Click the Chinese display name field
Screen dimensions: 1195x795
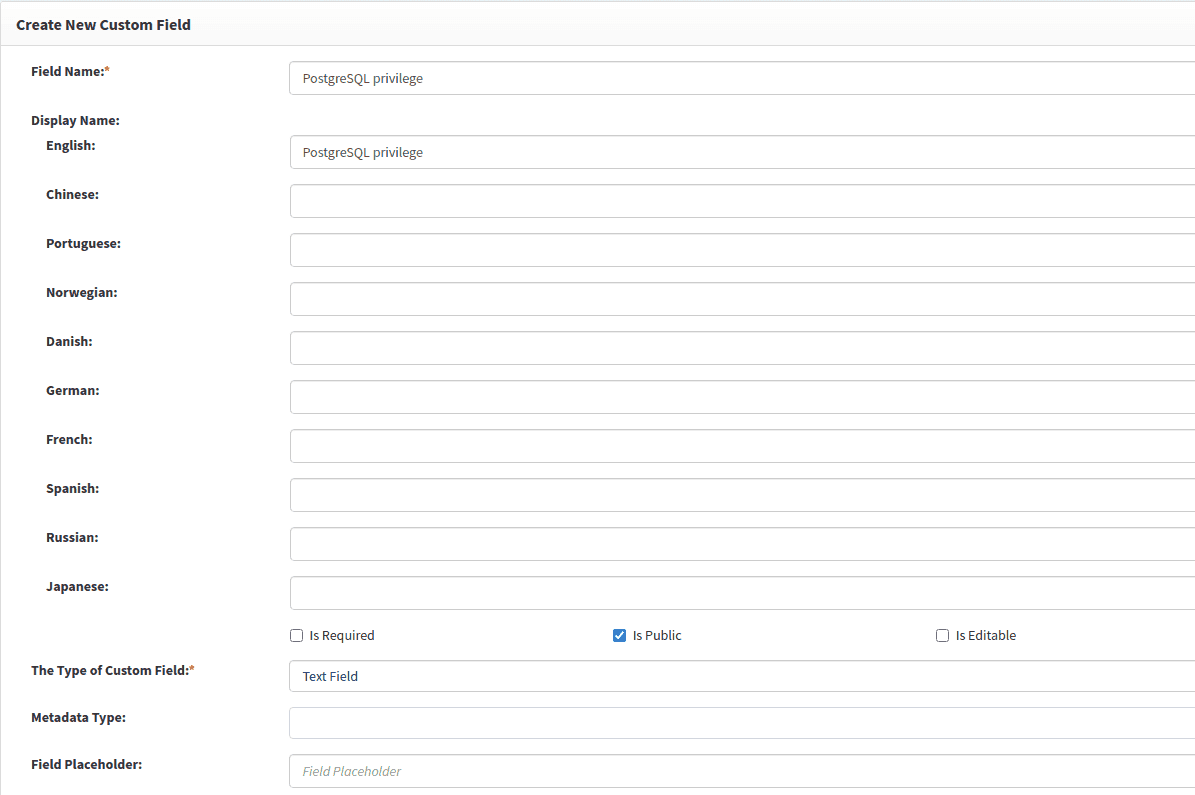tap(740, 201)
